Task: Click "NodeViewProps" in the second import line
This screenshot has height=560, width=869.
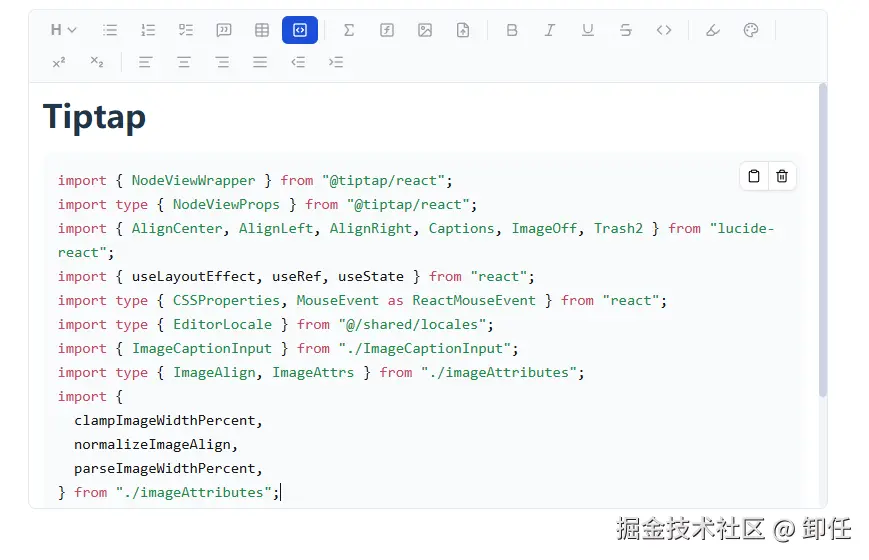Action: click(x=226, y=205)
